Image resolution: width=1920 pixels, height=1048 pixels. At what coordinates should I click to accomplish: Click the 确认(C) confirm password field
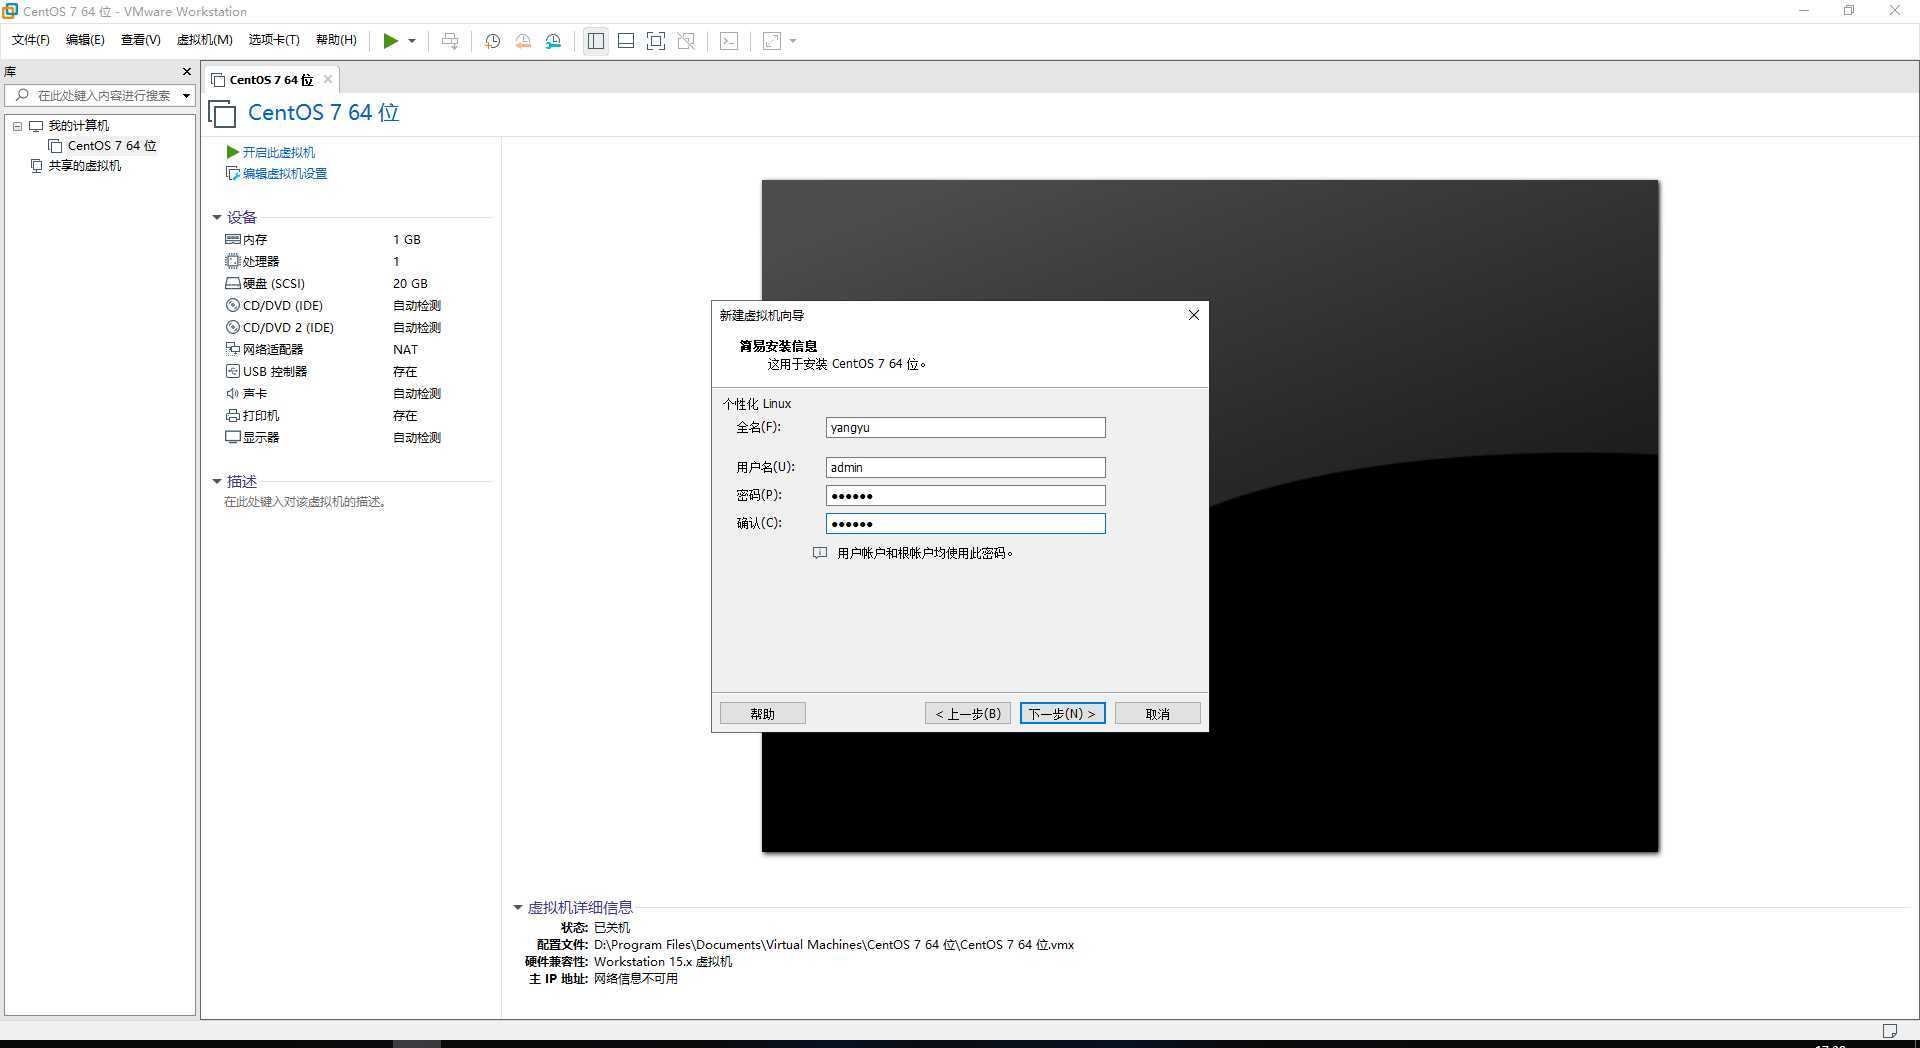965,524
